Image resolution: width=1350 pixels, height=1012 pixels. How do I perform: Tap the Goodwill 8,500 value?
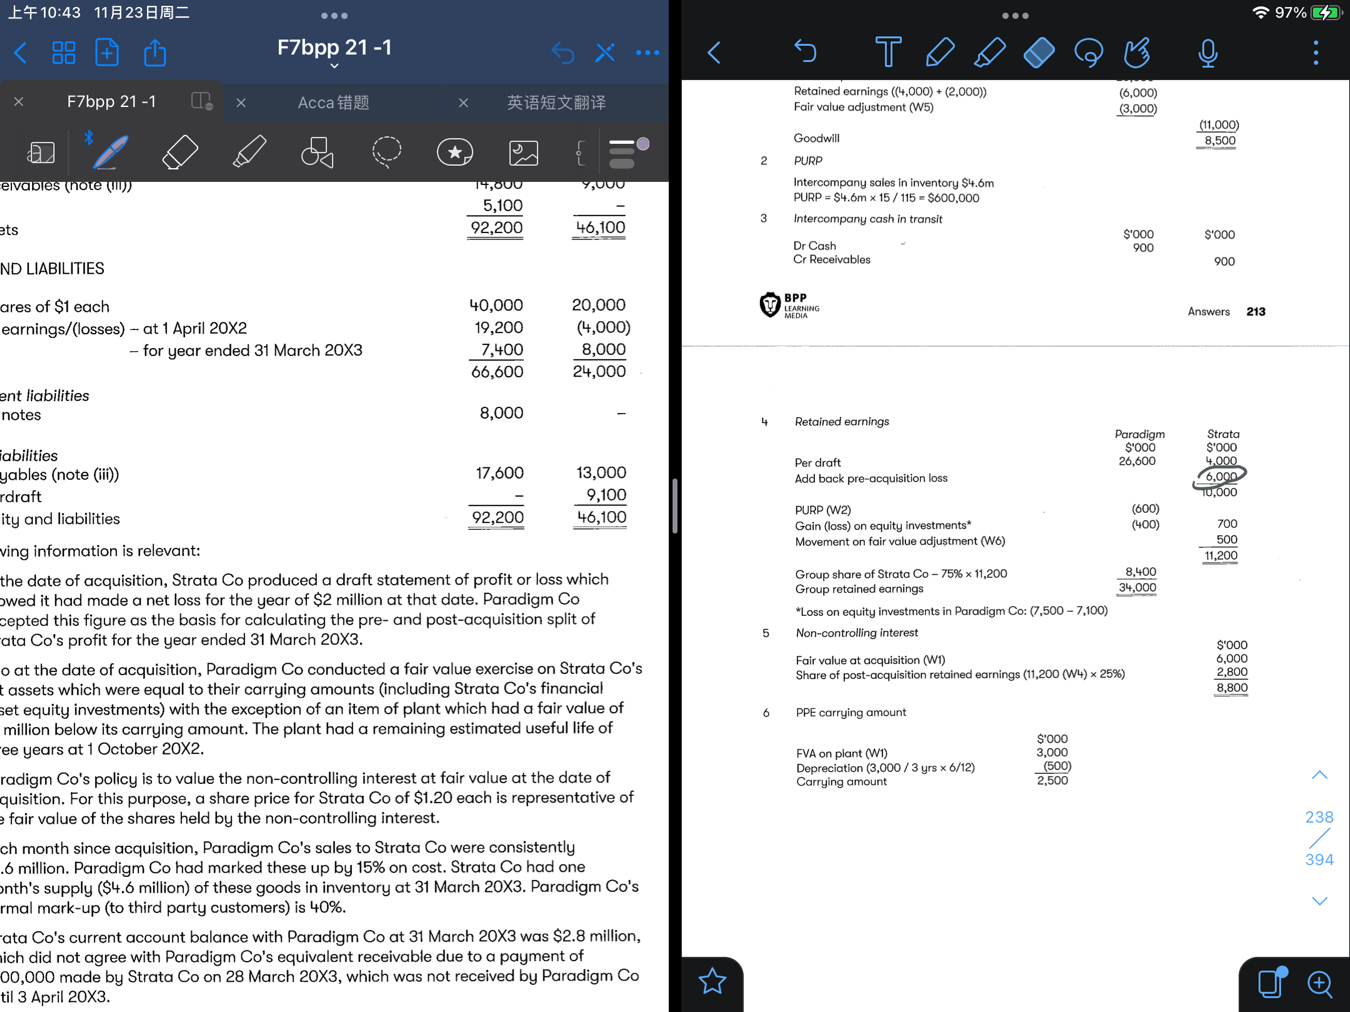(x=1220, y=141)
